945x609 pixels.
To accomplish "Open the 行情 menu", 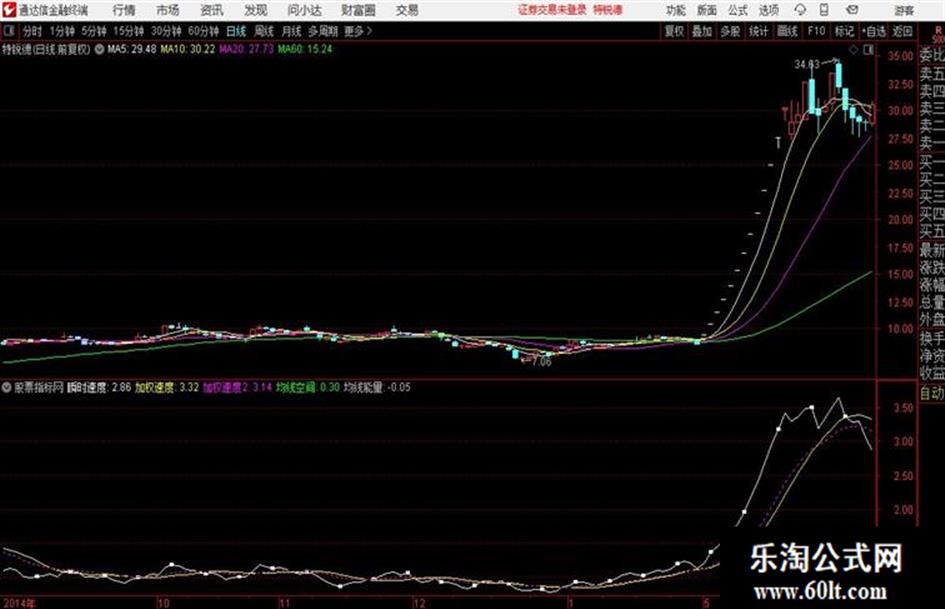I will click(124, 10).
